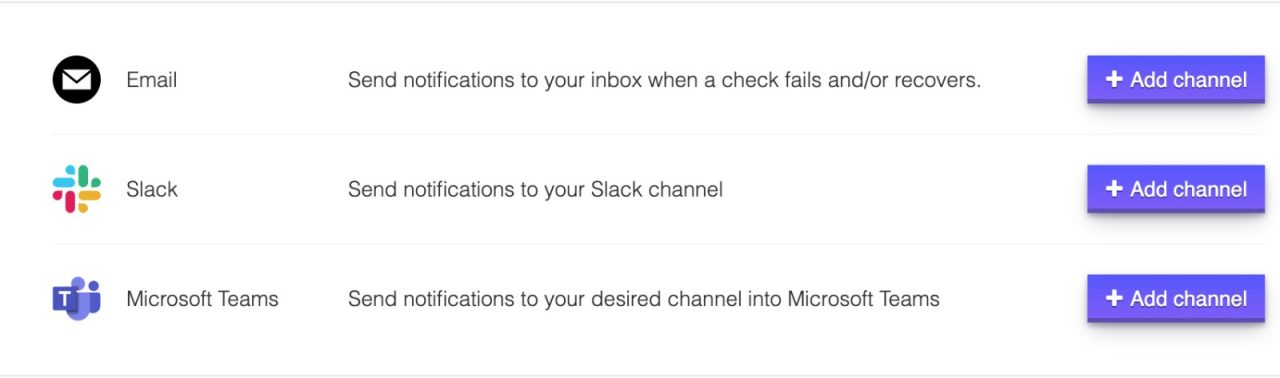The height and width of the screenshot is (378, 1280).
Task: Click the Slack channel description text
Action: [x=535, y=189]
